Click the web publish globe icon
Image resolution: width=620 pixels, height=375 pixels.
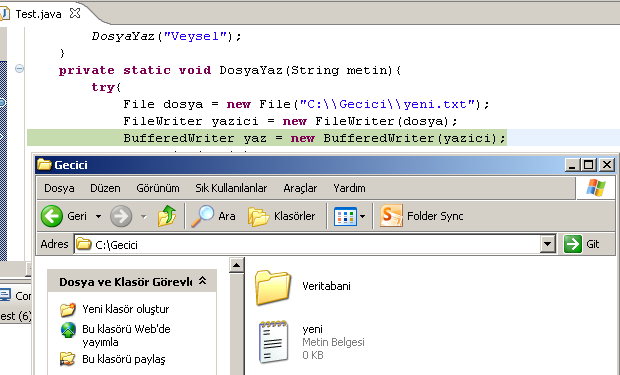click(68, 330)
